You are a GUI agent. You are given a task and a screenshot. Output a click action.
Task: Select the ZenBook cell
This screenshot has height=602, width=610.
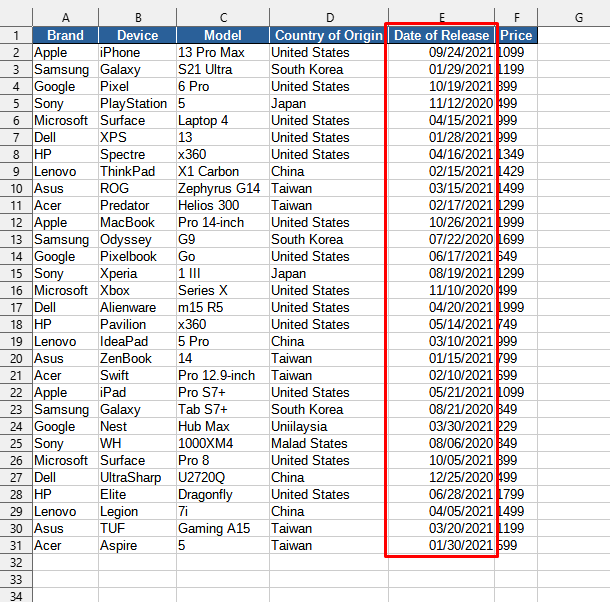tap(137, 358)
